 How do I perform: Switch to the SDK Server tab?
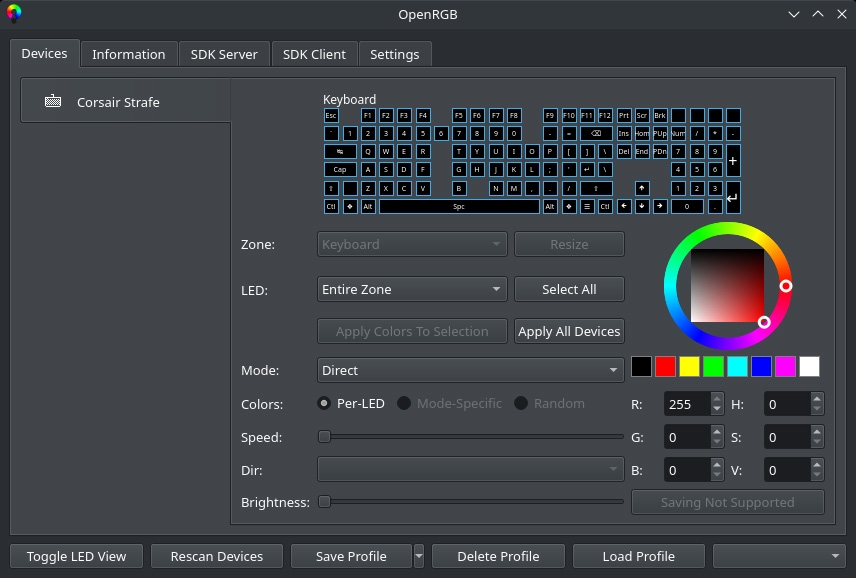(224, 54)
